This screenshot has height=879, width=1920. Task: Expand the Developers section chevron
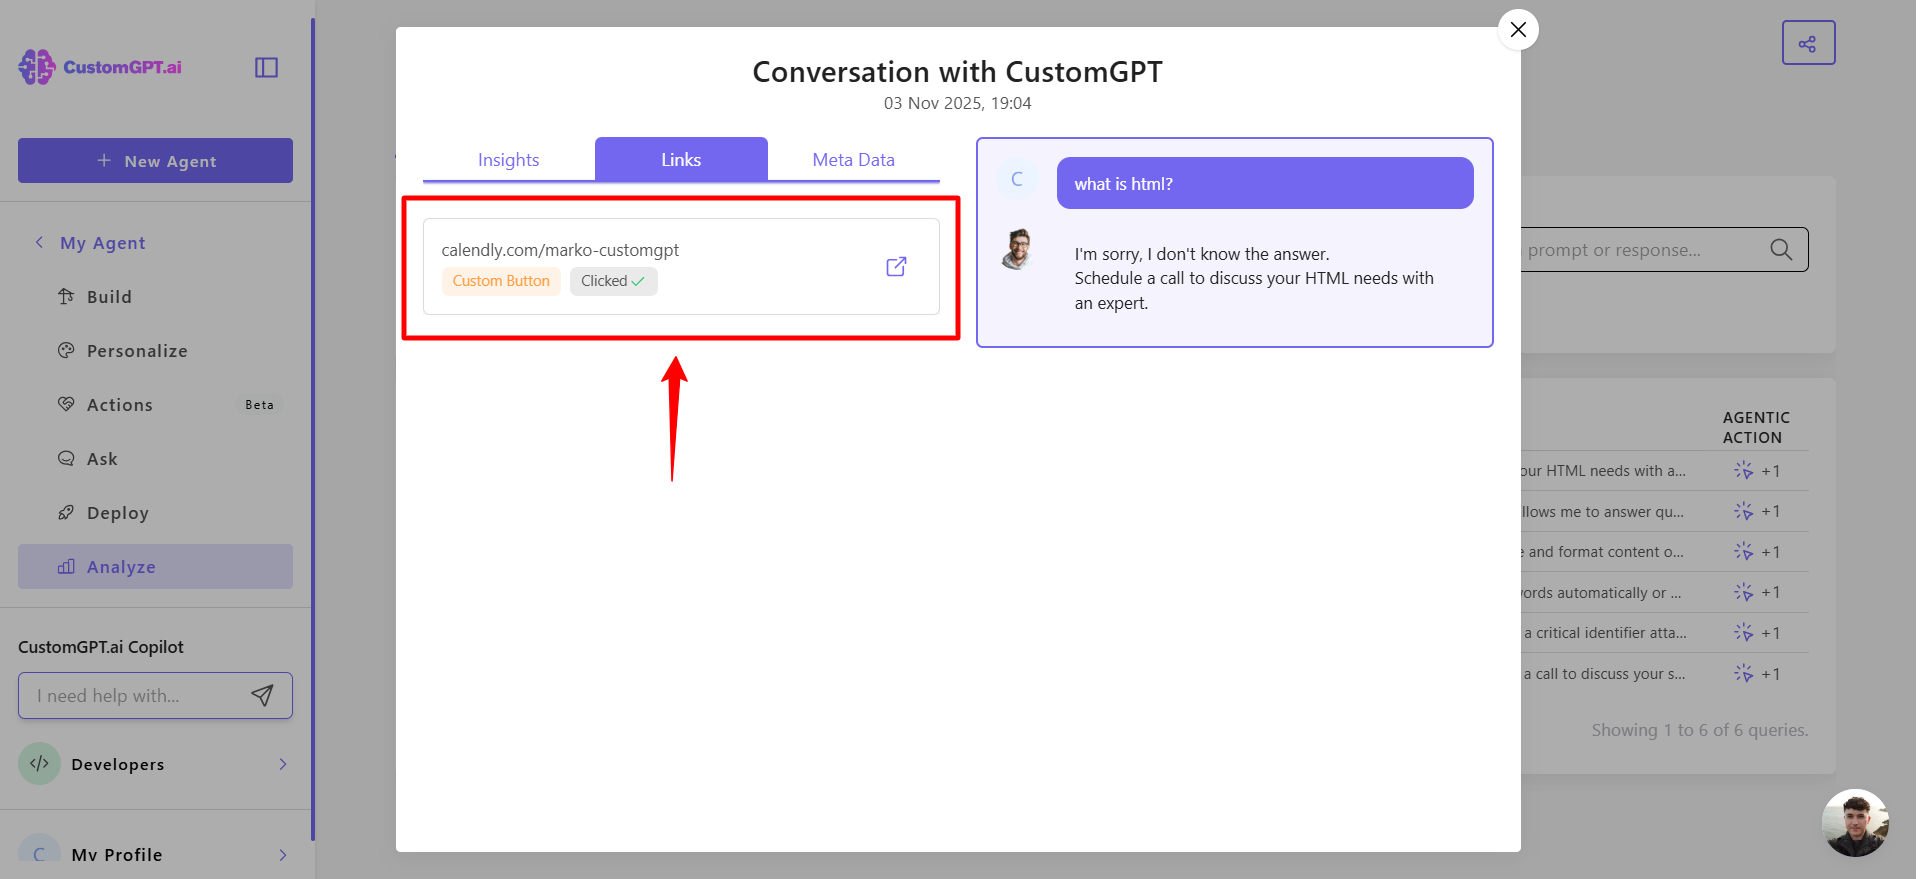[283, 764]
